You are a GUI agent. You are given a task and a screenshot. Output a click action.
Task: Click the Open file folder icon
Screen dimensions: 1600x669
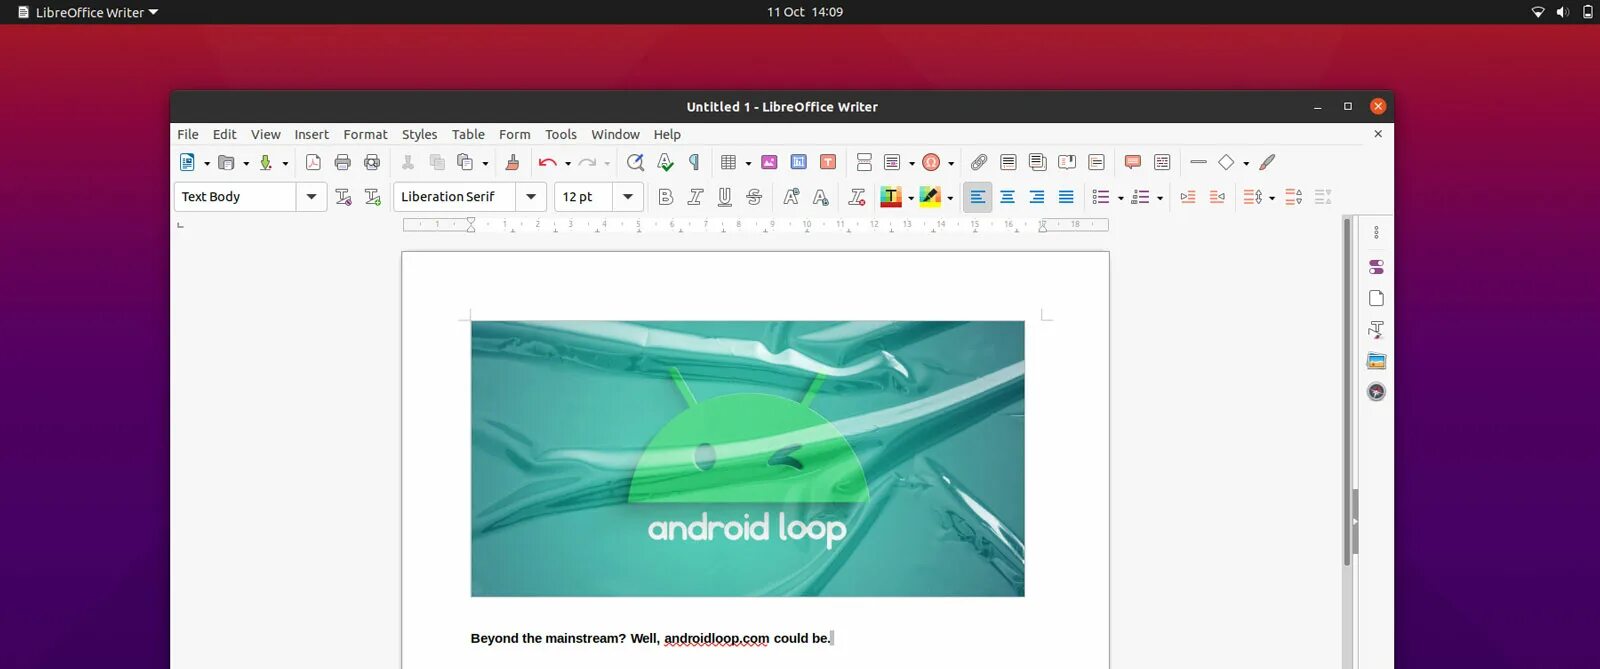pyautogui.click(x=226, y=162)
